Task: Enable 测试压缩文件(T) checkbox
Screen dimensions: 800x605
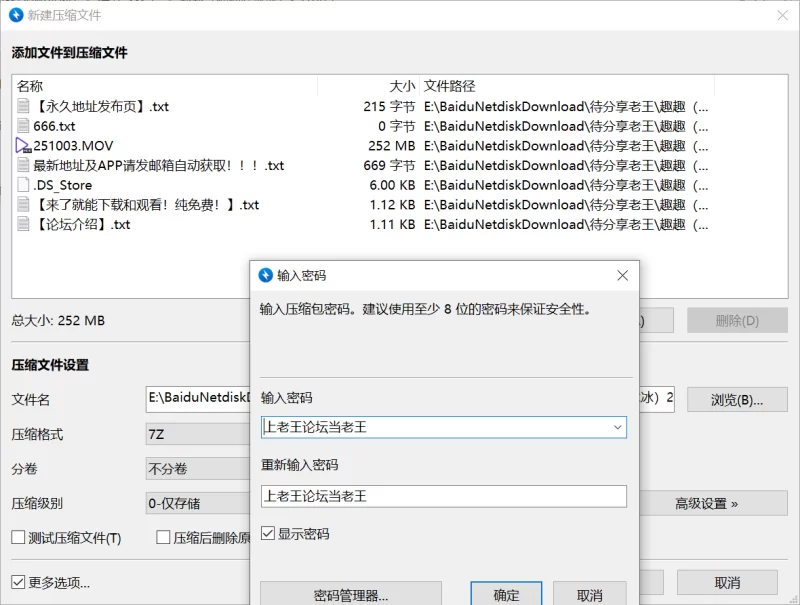Action: [x=18, y=538]
